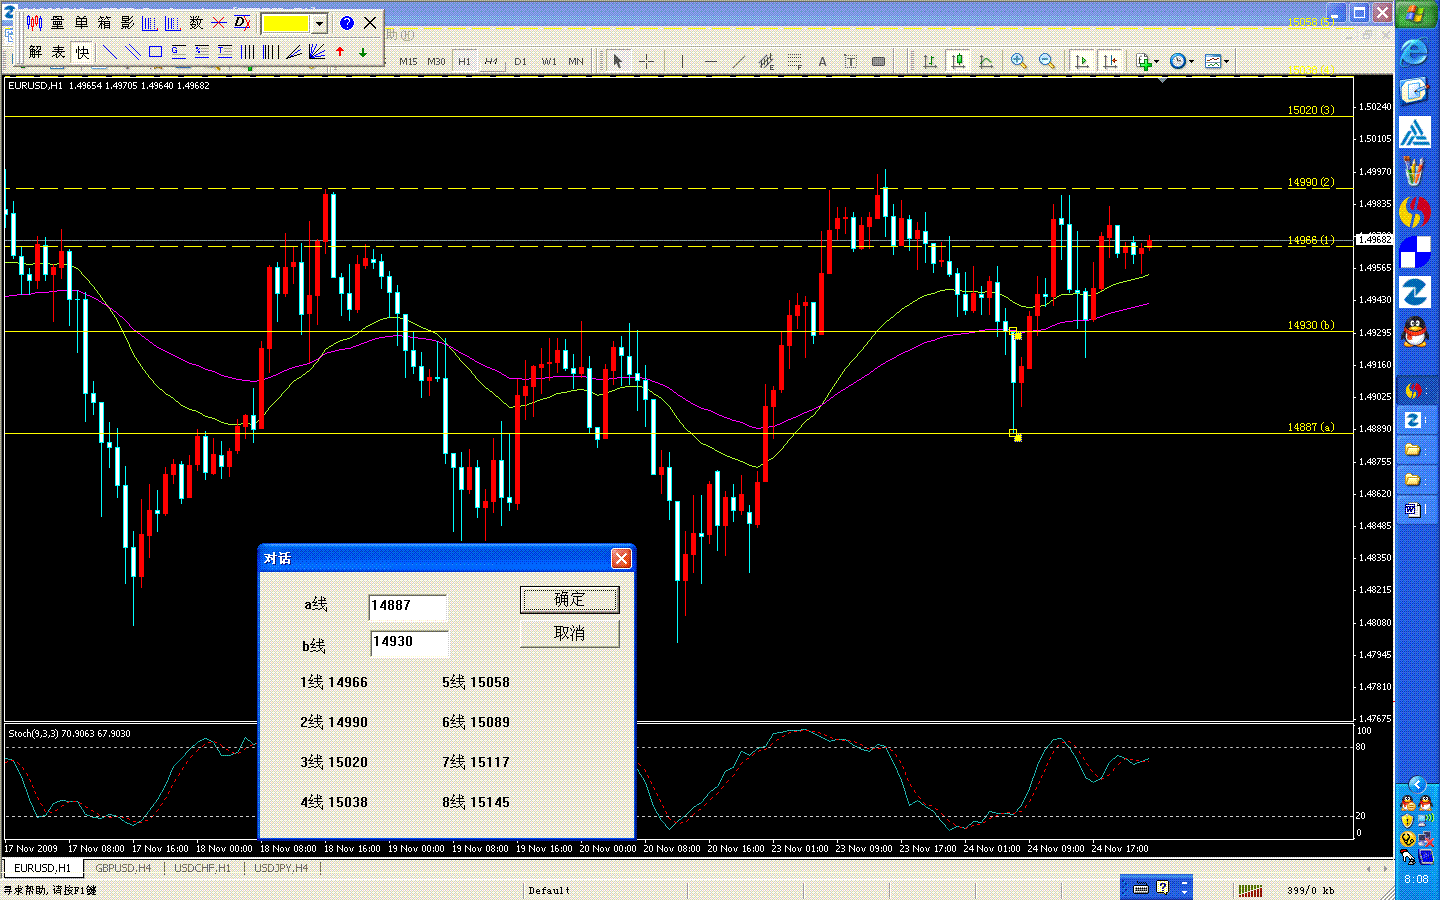The width and height of the screenshot is (1440, 900).
Task: Click the red cross-lines icon in the floating toolbar
Action: pos(219,23)
